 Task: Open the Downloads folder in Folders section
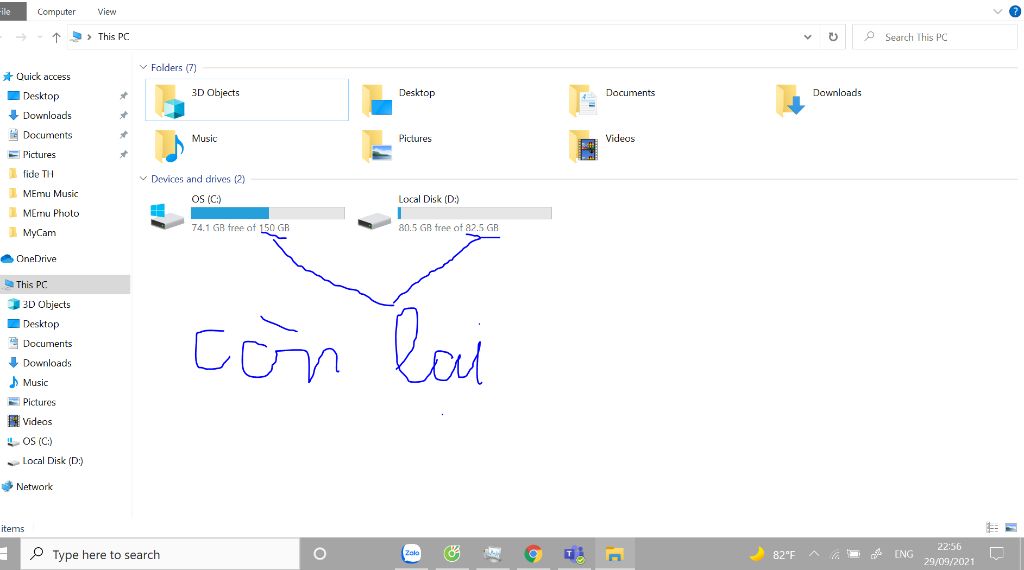pos(790,101)
